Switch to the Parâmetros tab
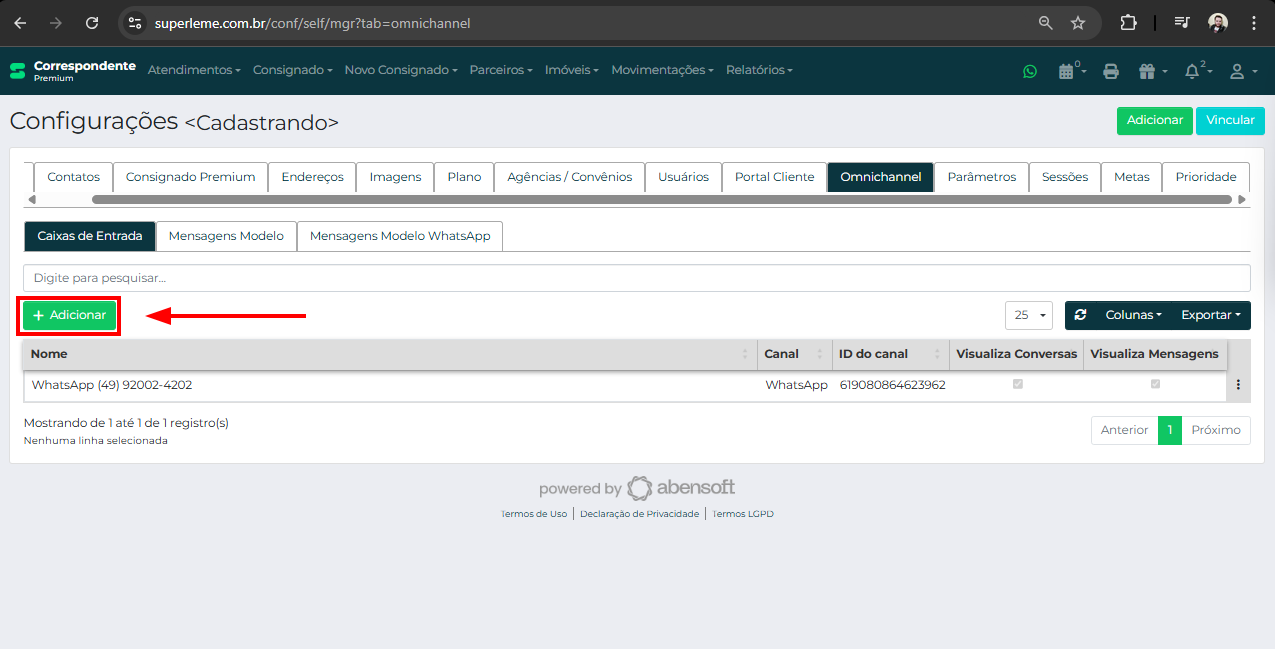Image resolution: width=1275 pixels, height=649 pixels. (x=981, y=177)
